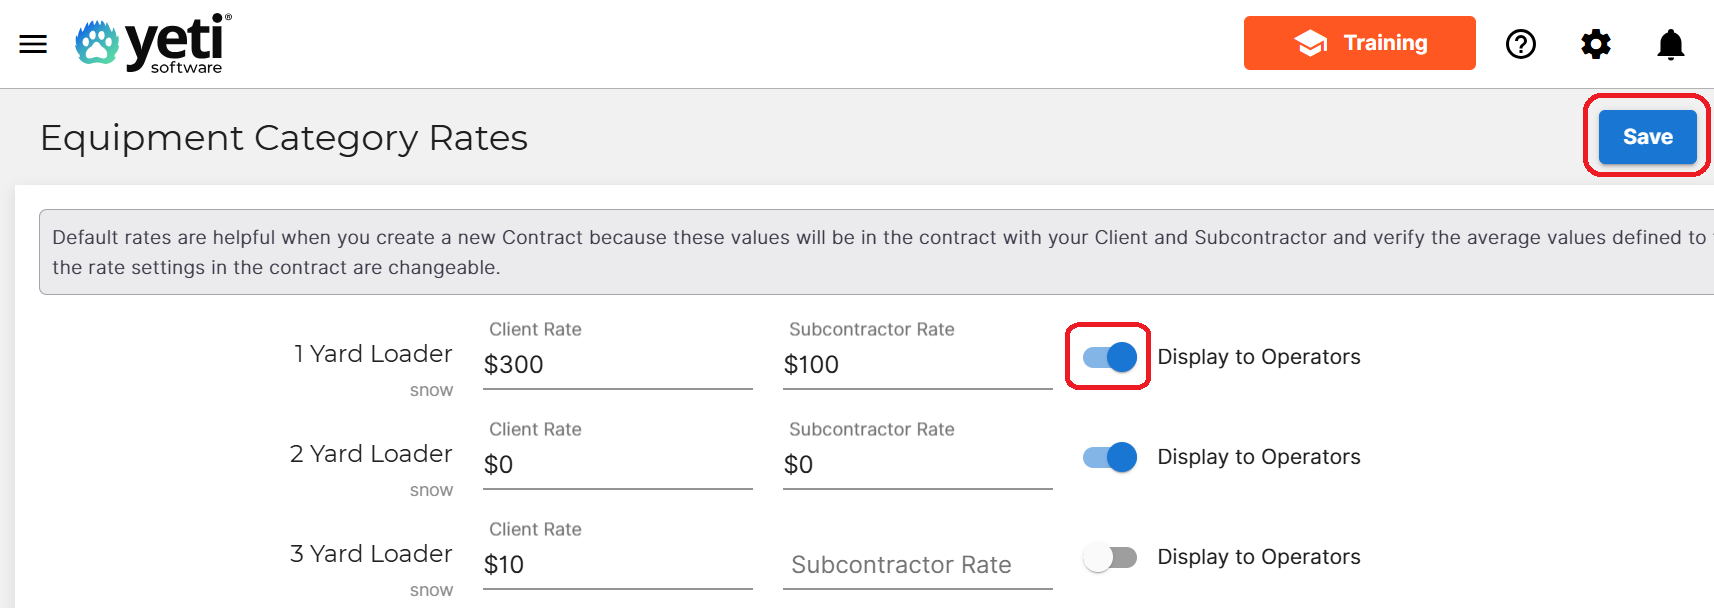Open settings gear icon

[1595, 44]
